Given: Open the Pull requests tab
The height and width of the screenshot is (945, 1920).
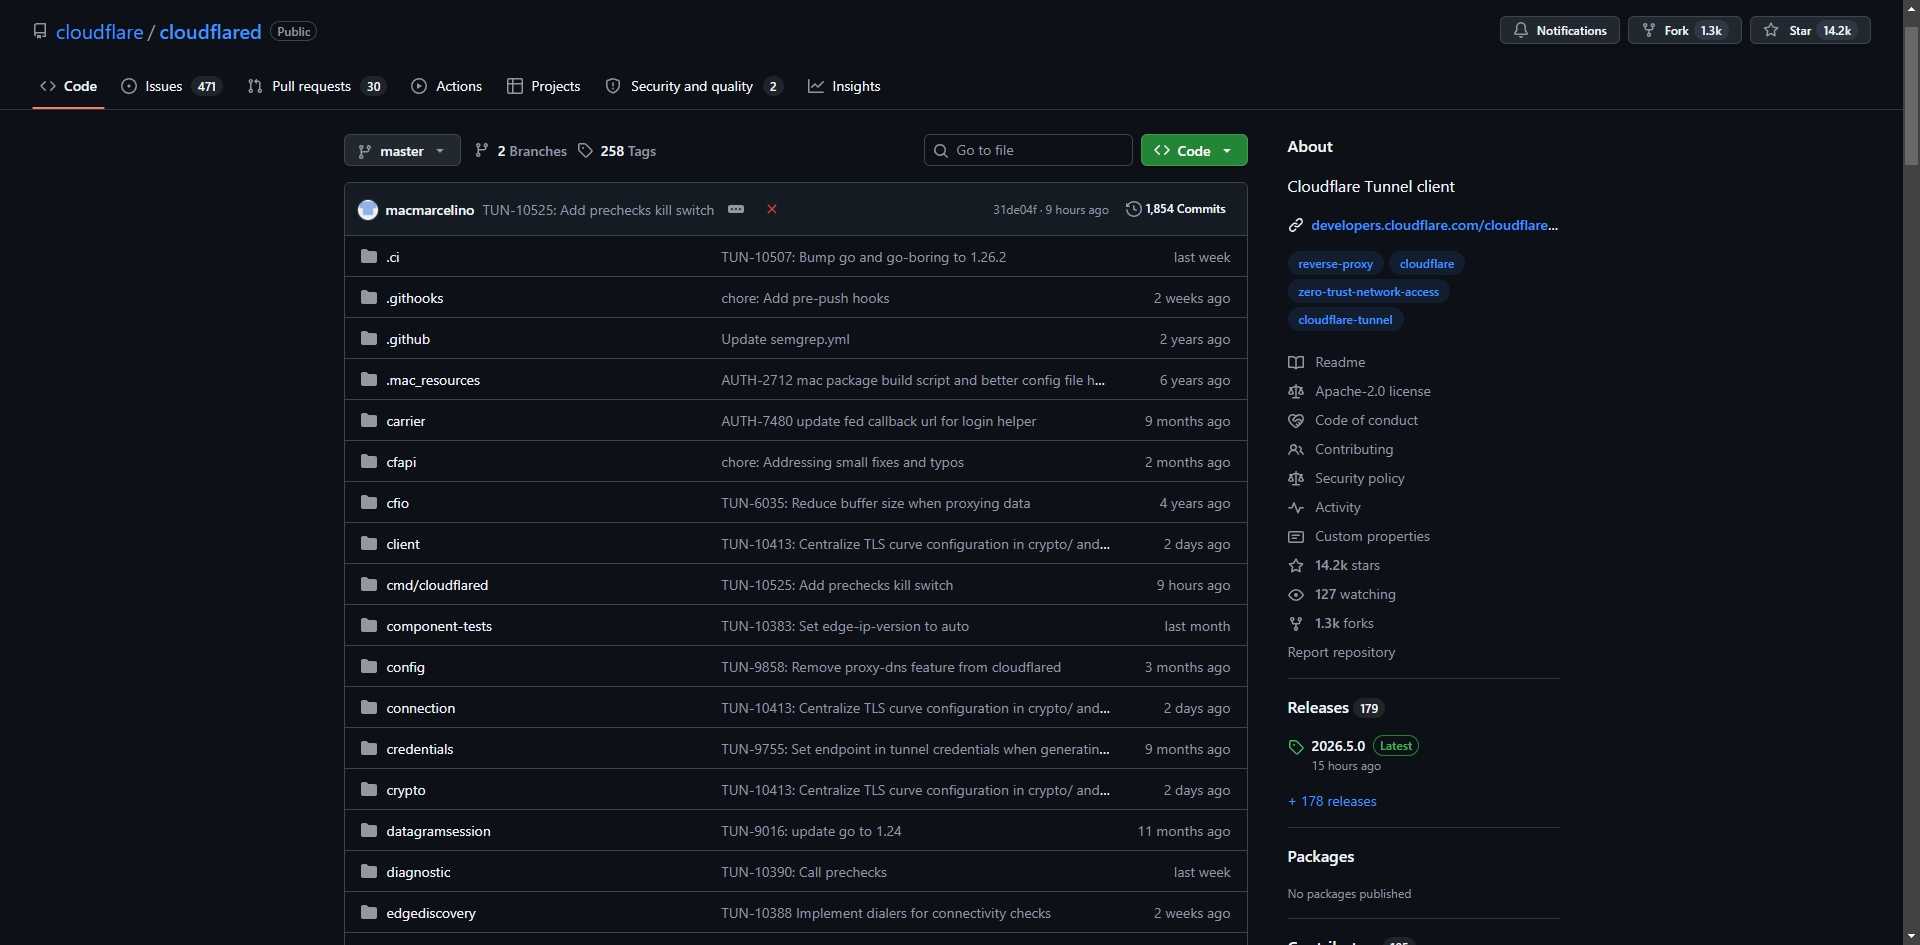Looking at the screenshot, I should pos(316,86).
